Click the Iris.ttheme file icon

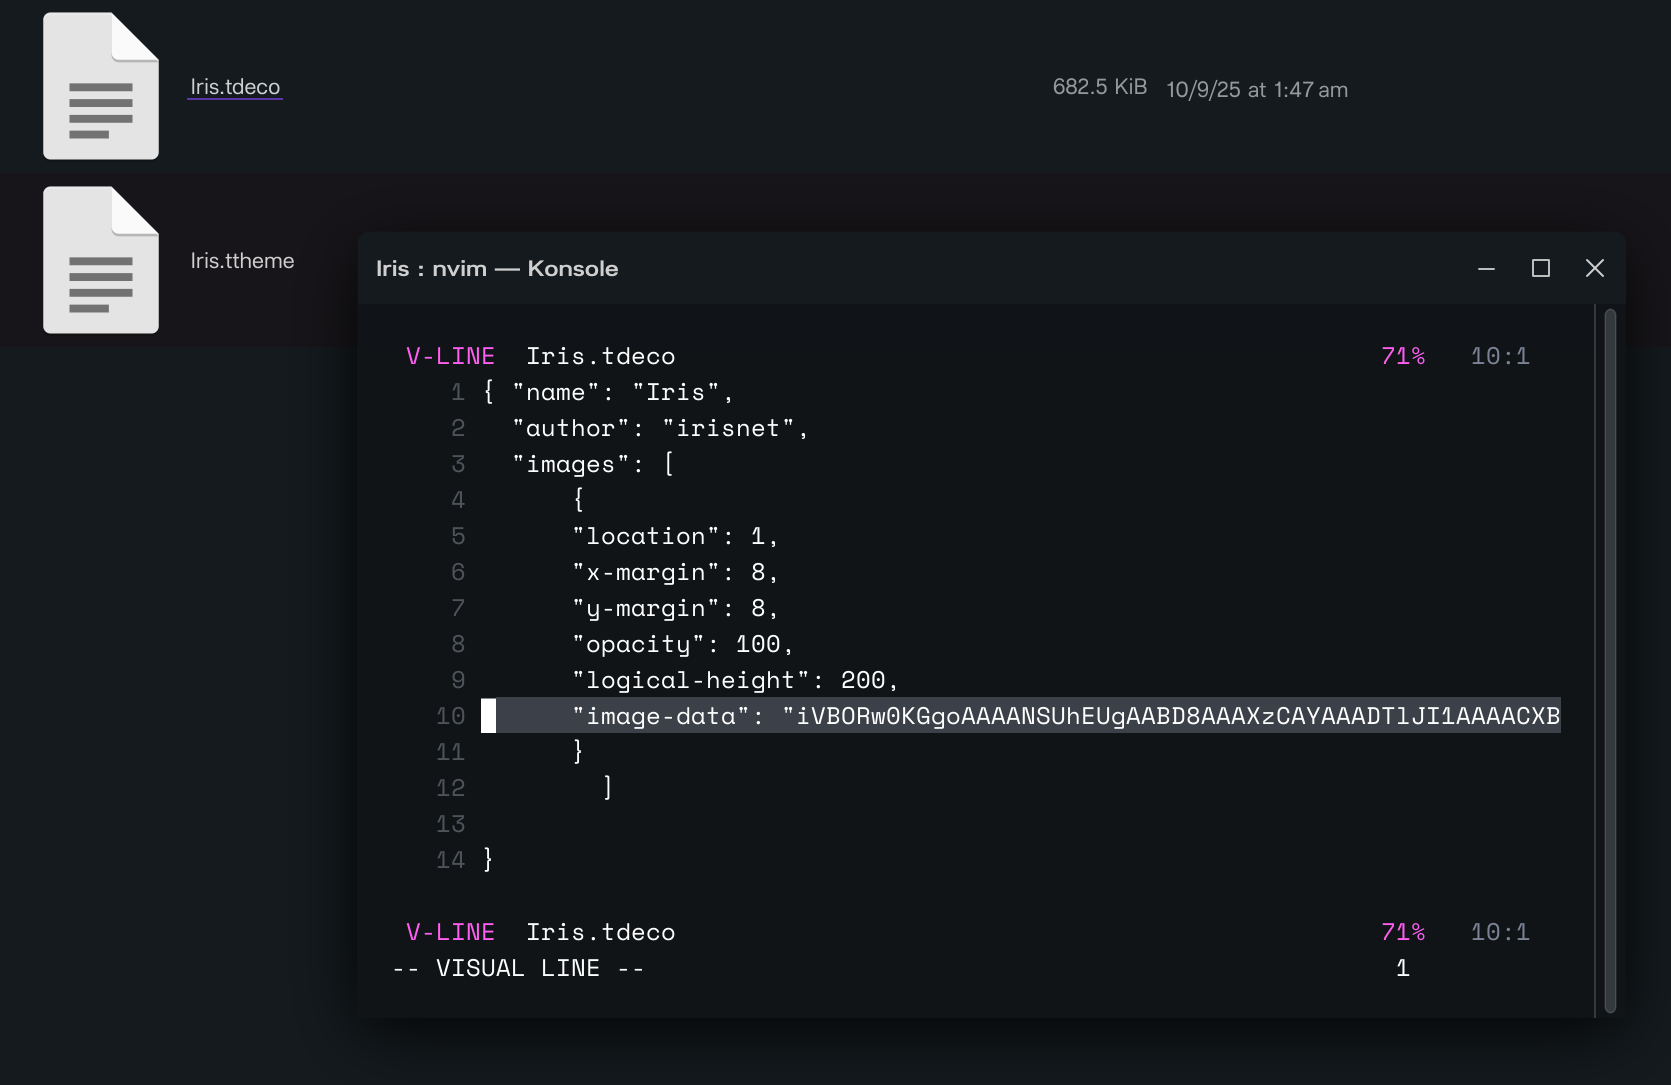click(x=100, y=260)
